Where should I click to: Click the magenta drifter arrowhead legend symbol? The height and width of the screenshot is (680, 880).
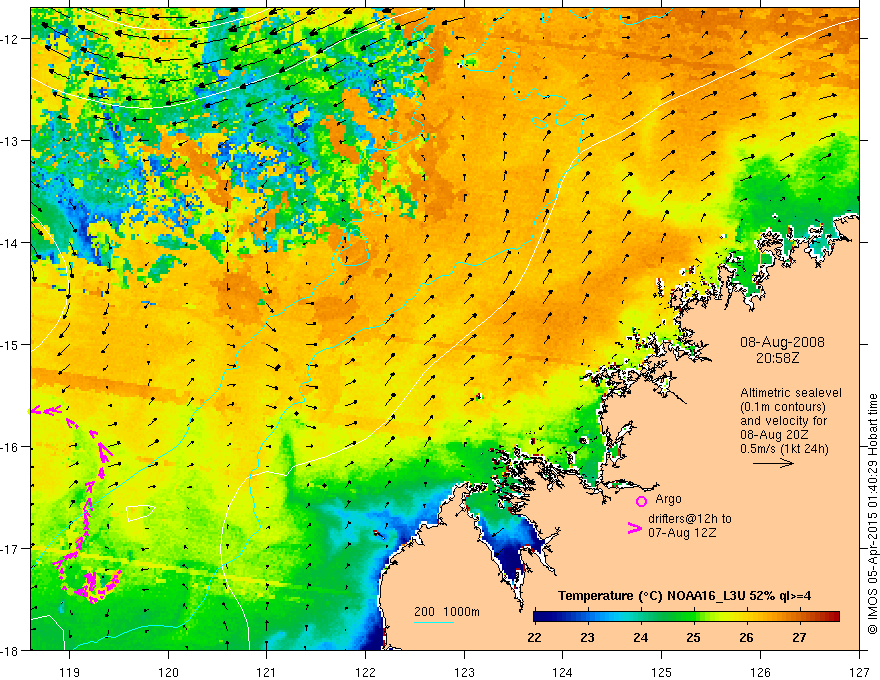[634, 527]
